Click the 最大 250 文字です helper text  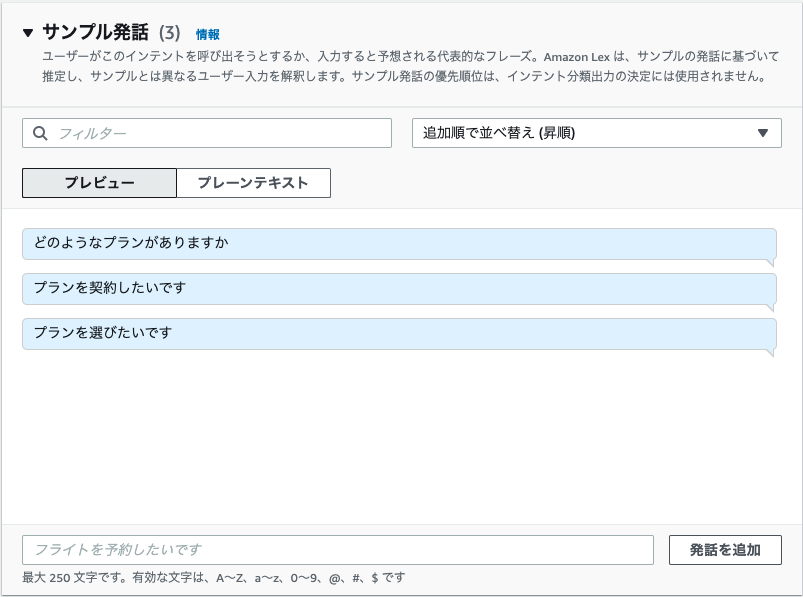coord(214,578)
